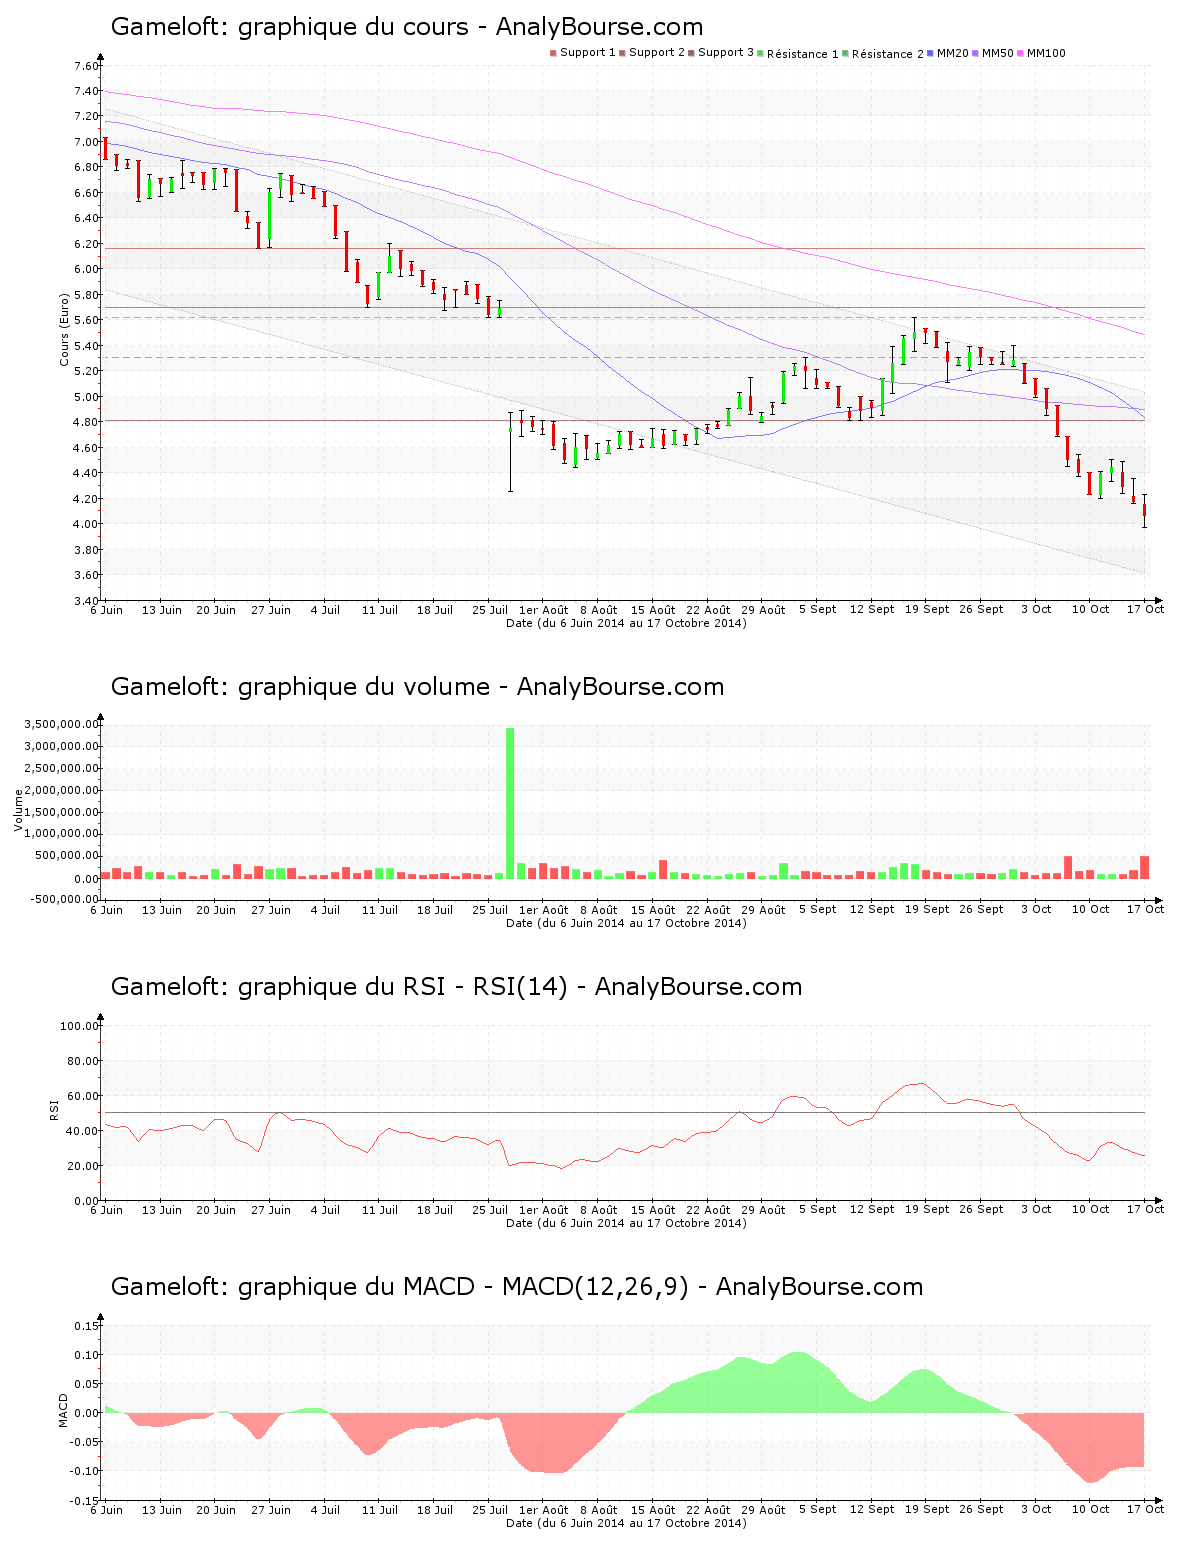Click the Résistance 1 green legend swatch

(x=761, y=53)
